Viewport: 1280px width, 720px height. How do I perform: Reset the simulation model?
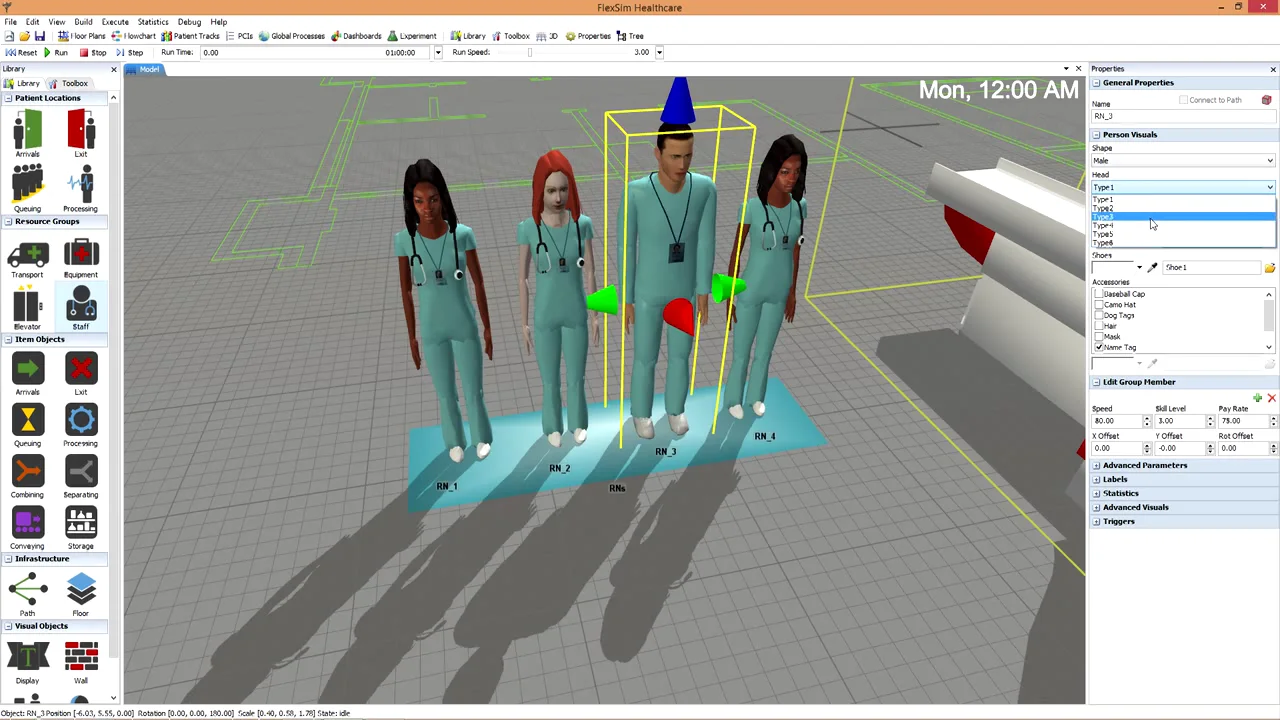click(21, 52)
